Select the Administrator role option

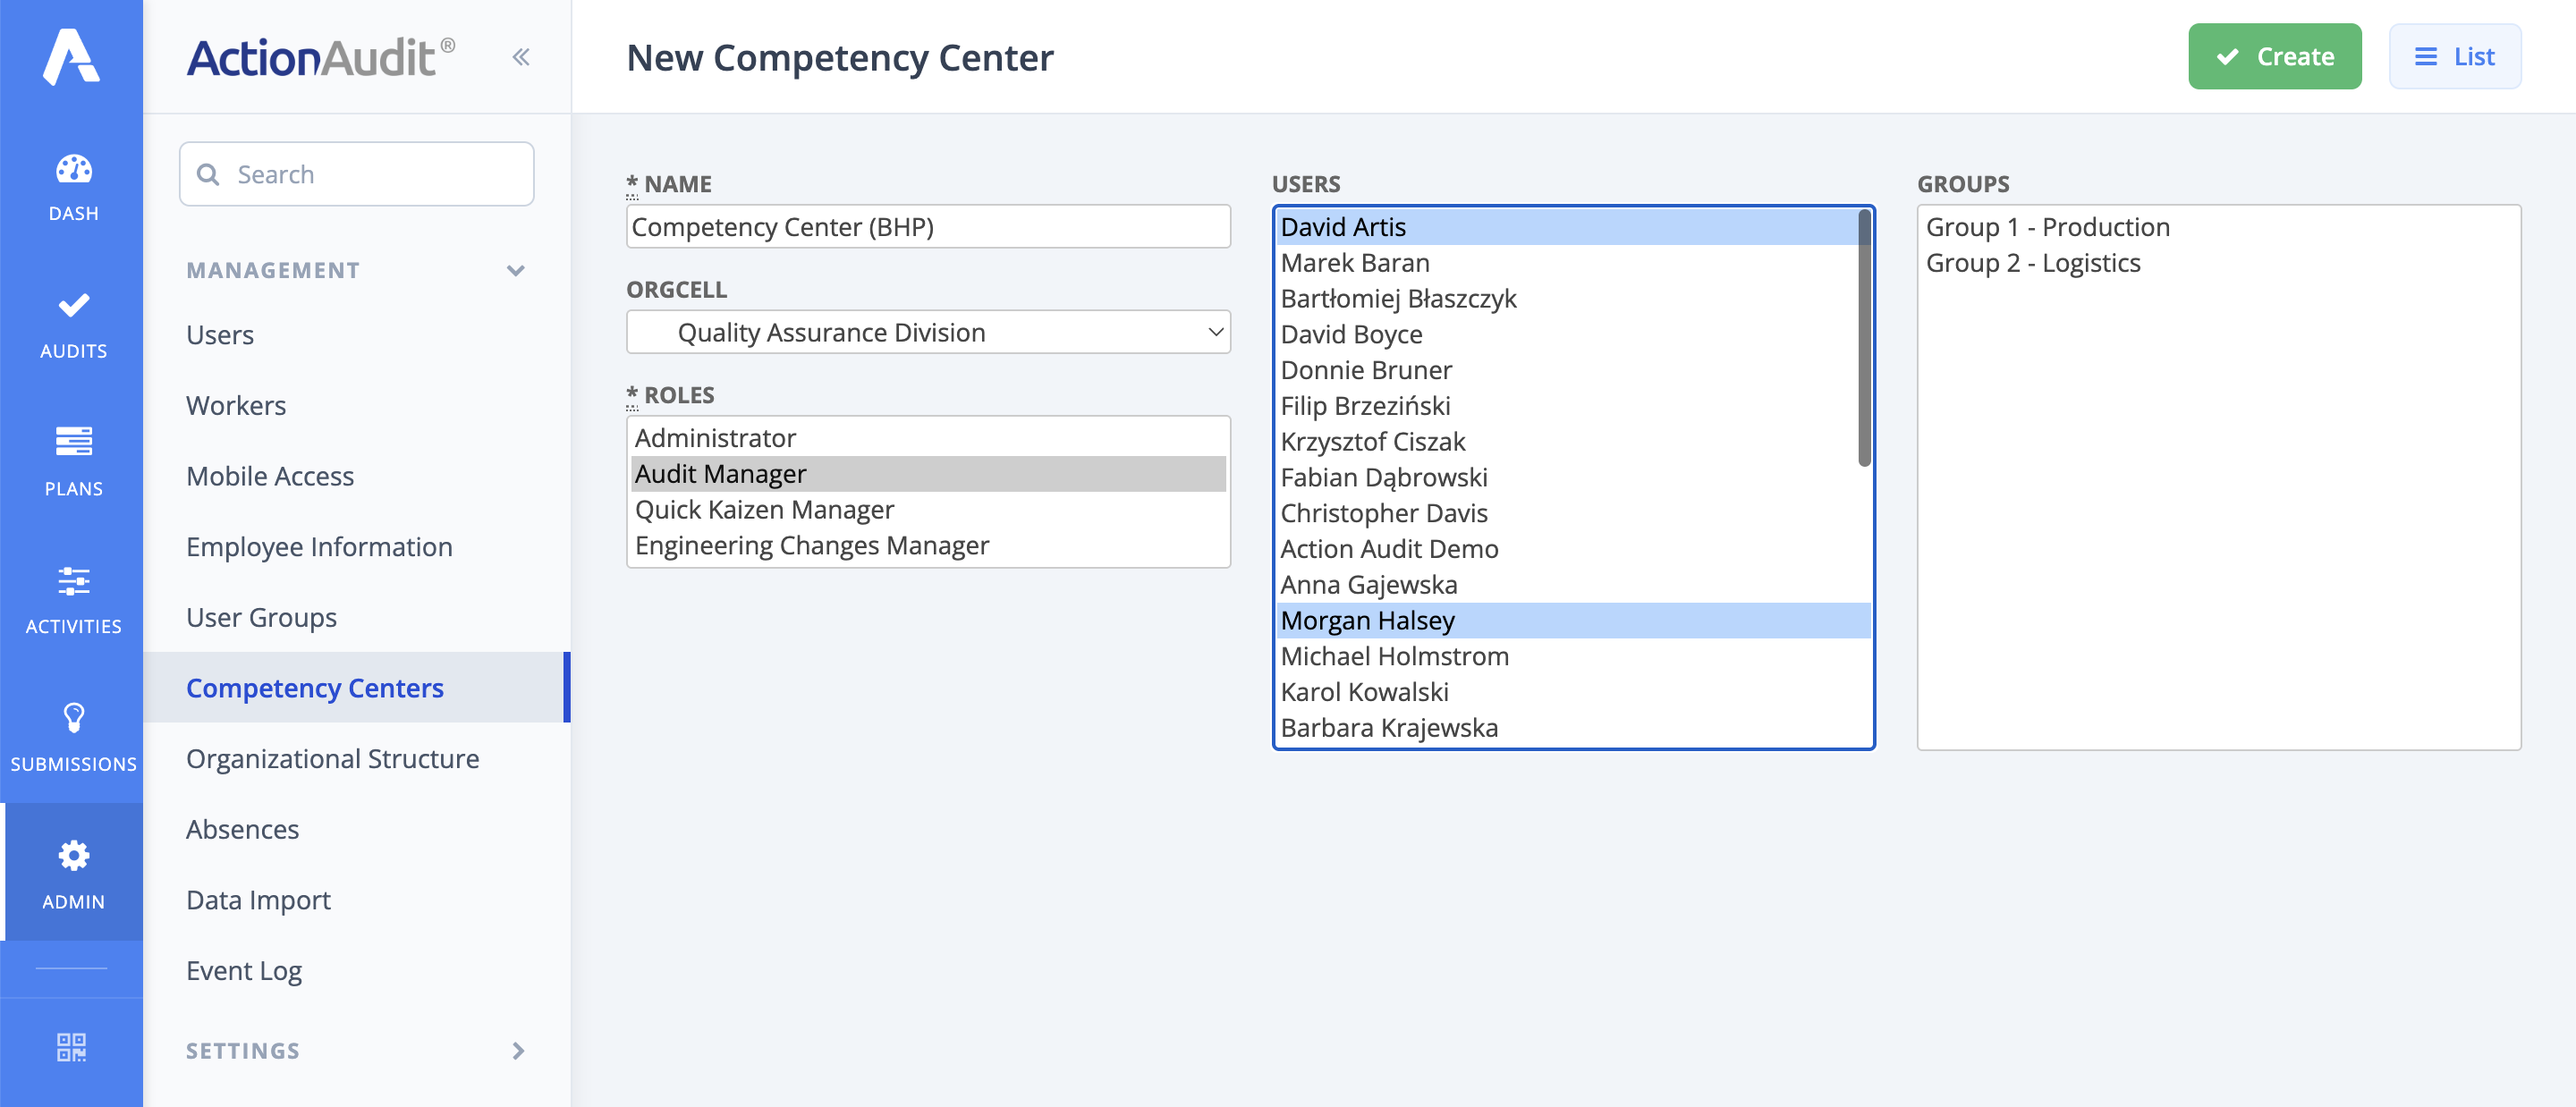pos(715,438)
